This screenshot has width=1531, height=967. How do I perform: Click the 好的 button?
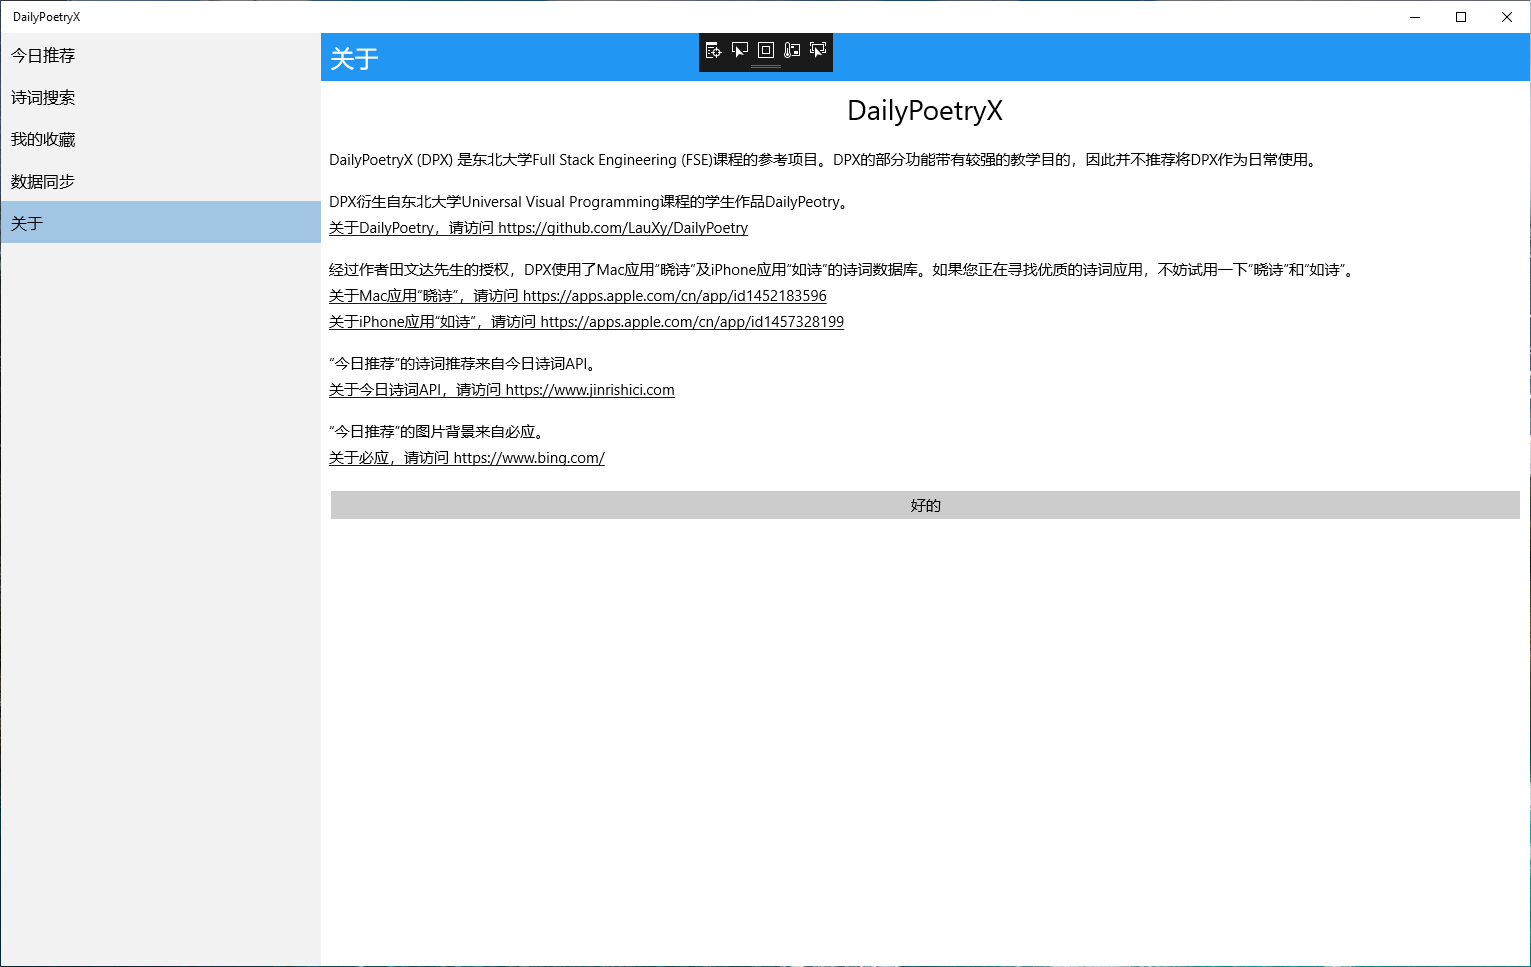tap(925, 505)
